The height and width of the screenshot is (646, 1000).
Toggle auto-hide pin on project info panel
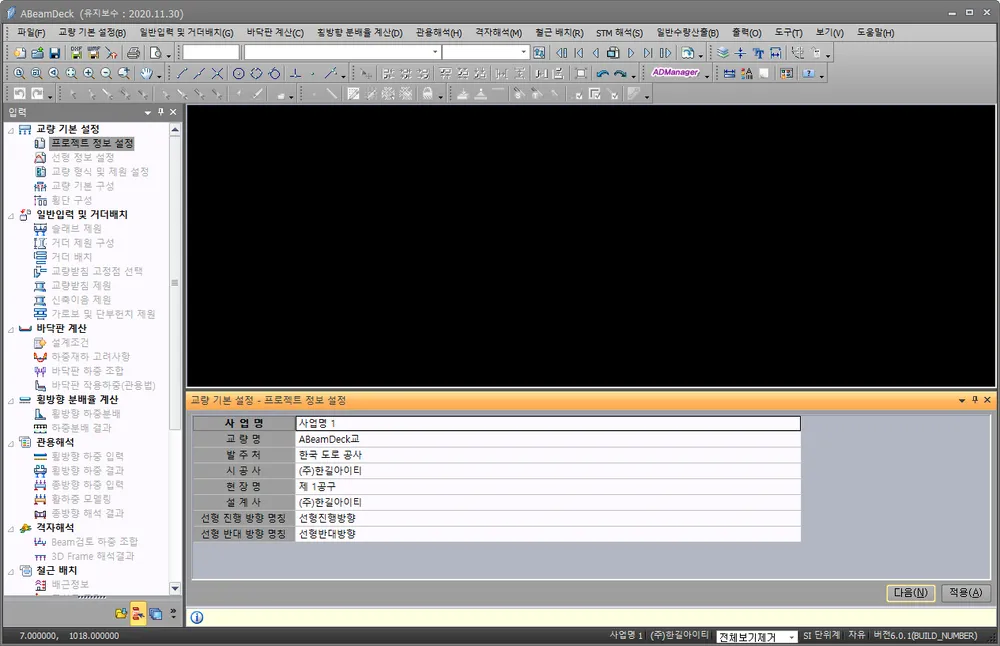(974, 400)
